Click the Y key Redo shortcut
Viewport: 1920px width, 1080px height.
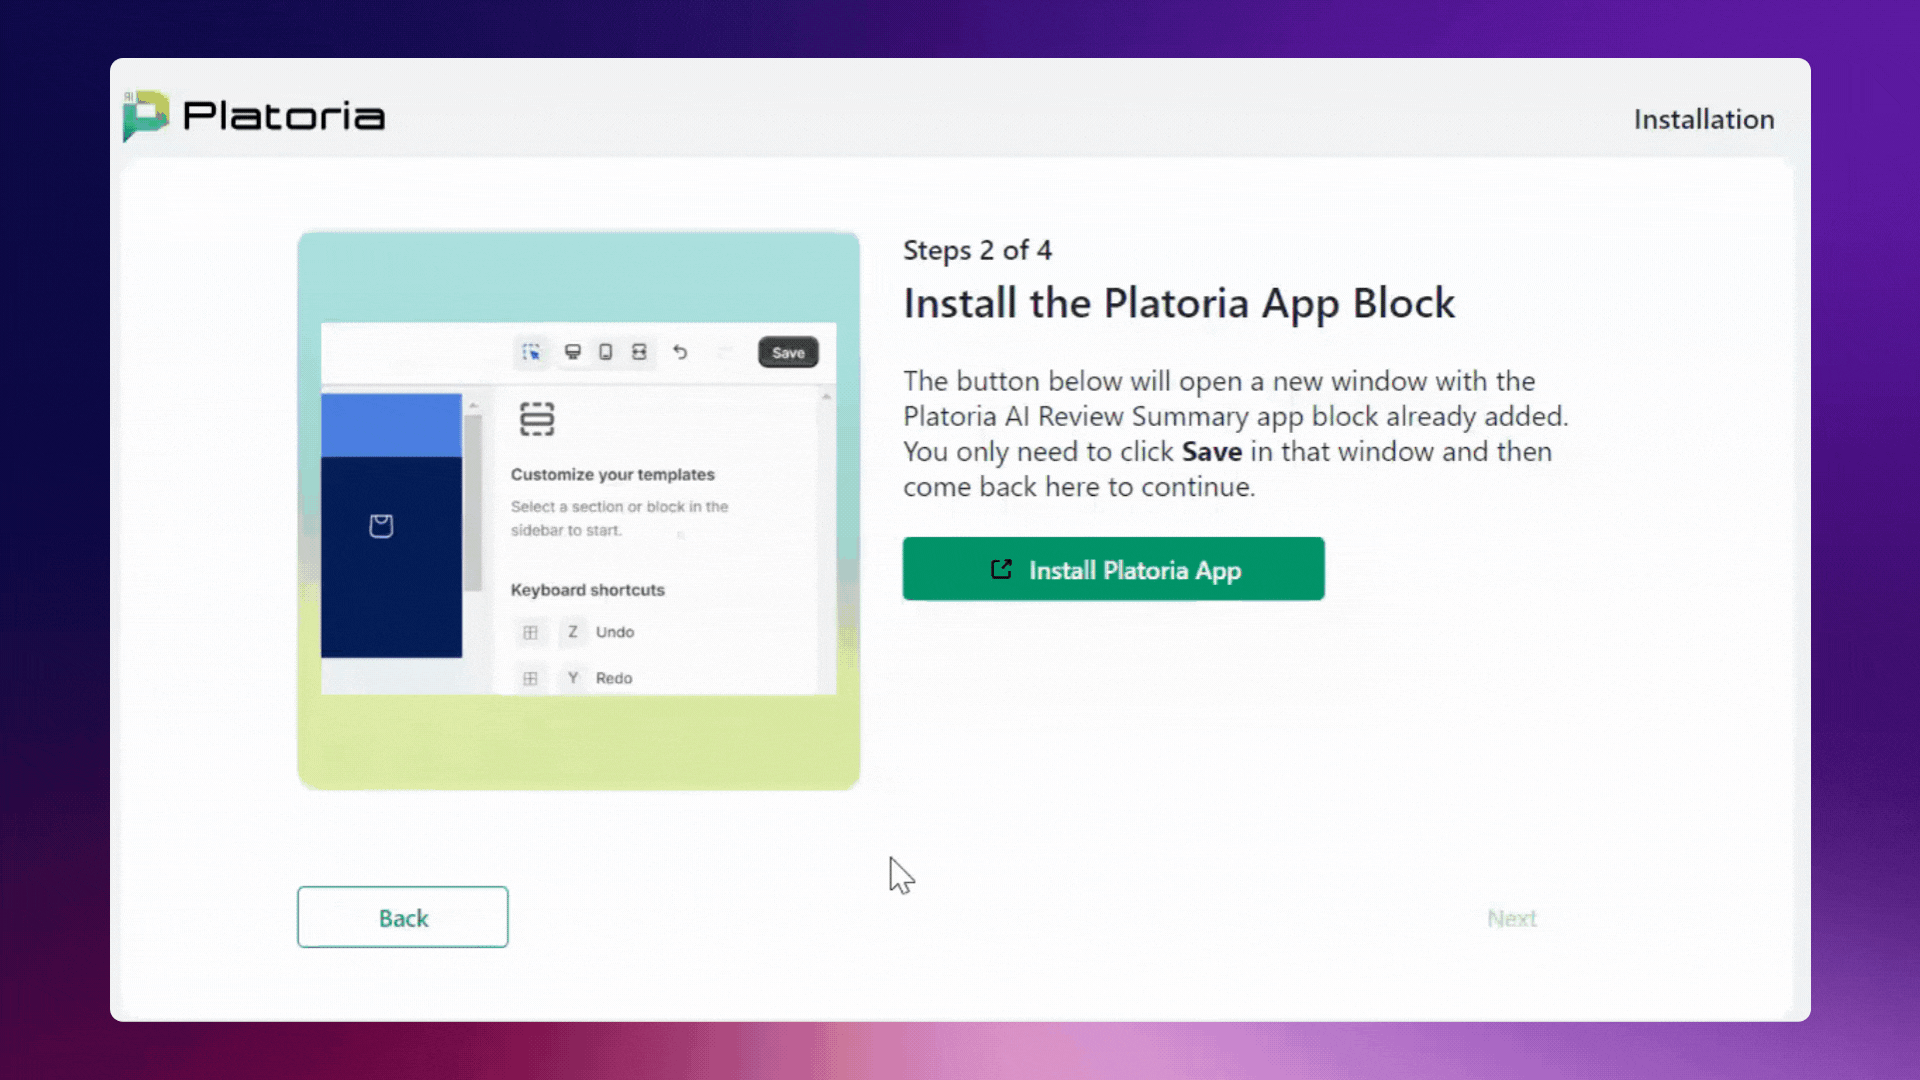click(x=573, y=678)
